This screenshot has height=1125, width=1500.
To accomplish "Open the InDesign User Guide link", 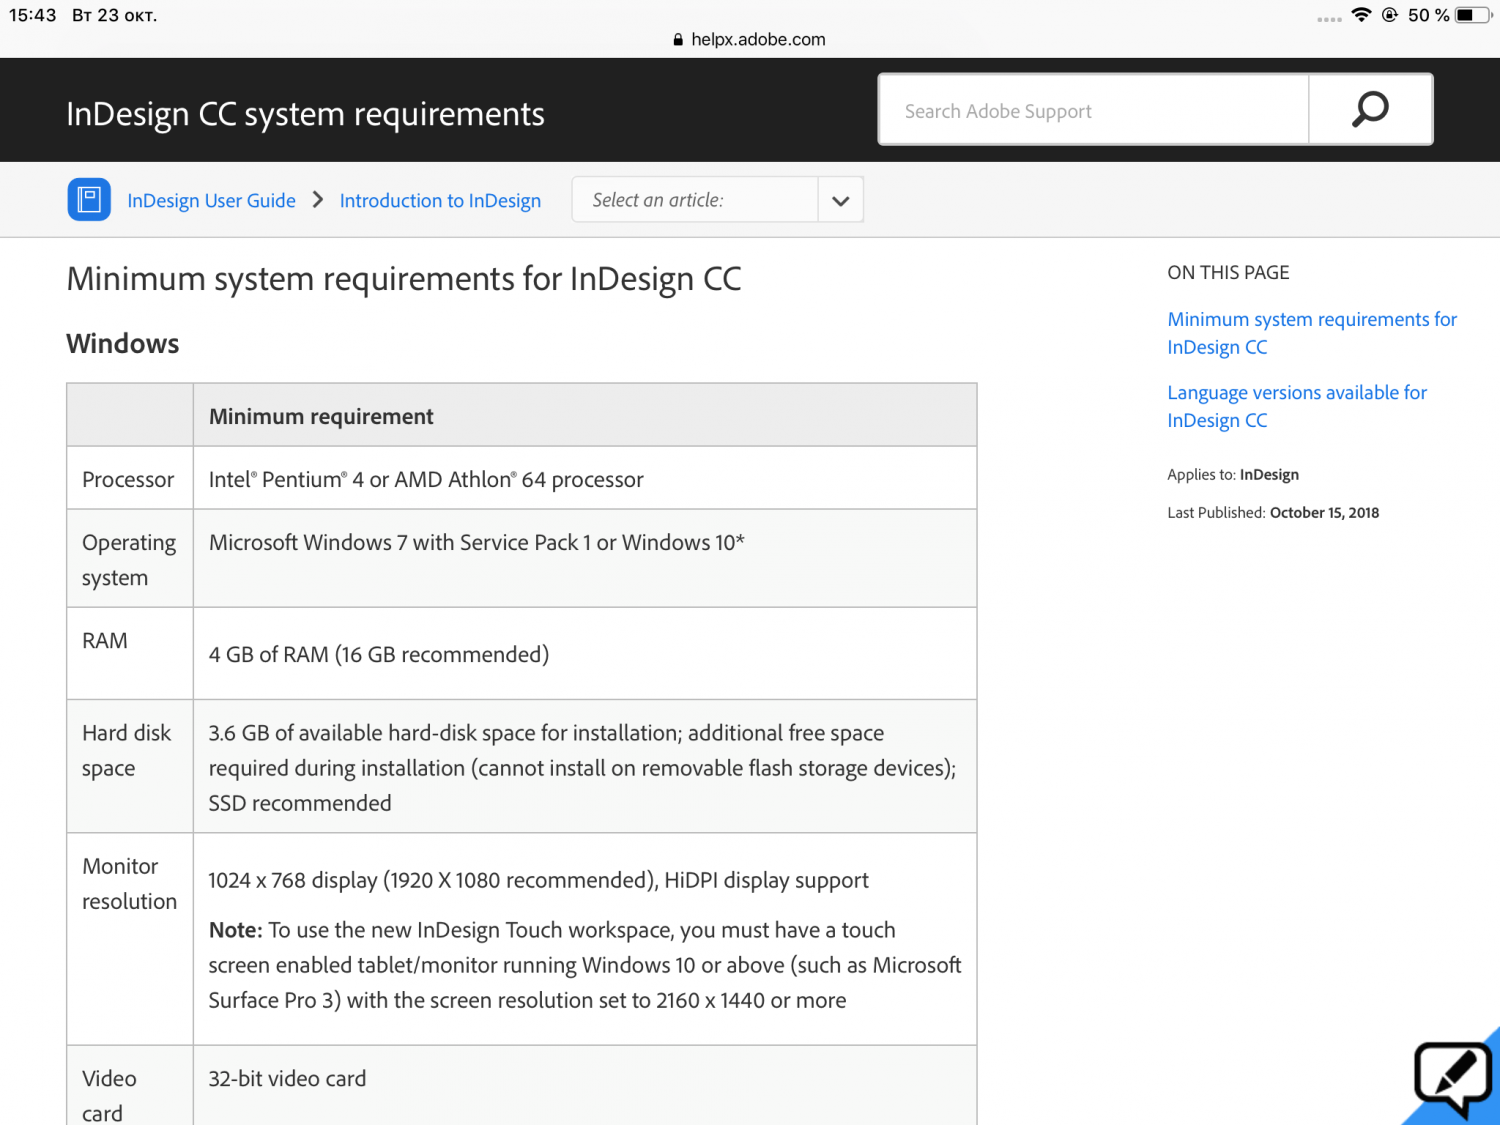I will (211, 201).
